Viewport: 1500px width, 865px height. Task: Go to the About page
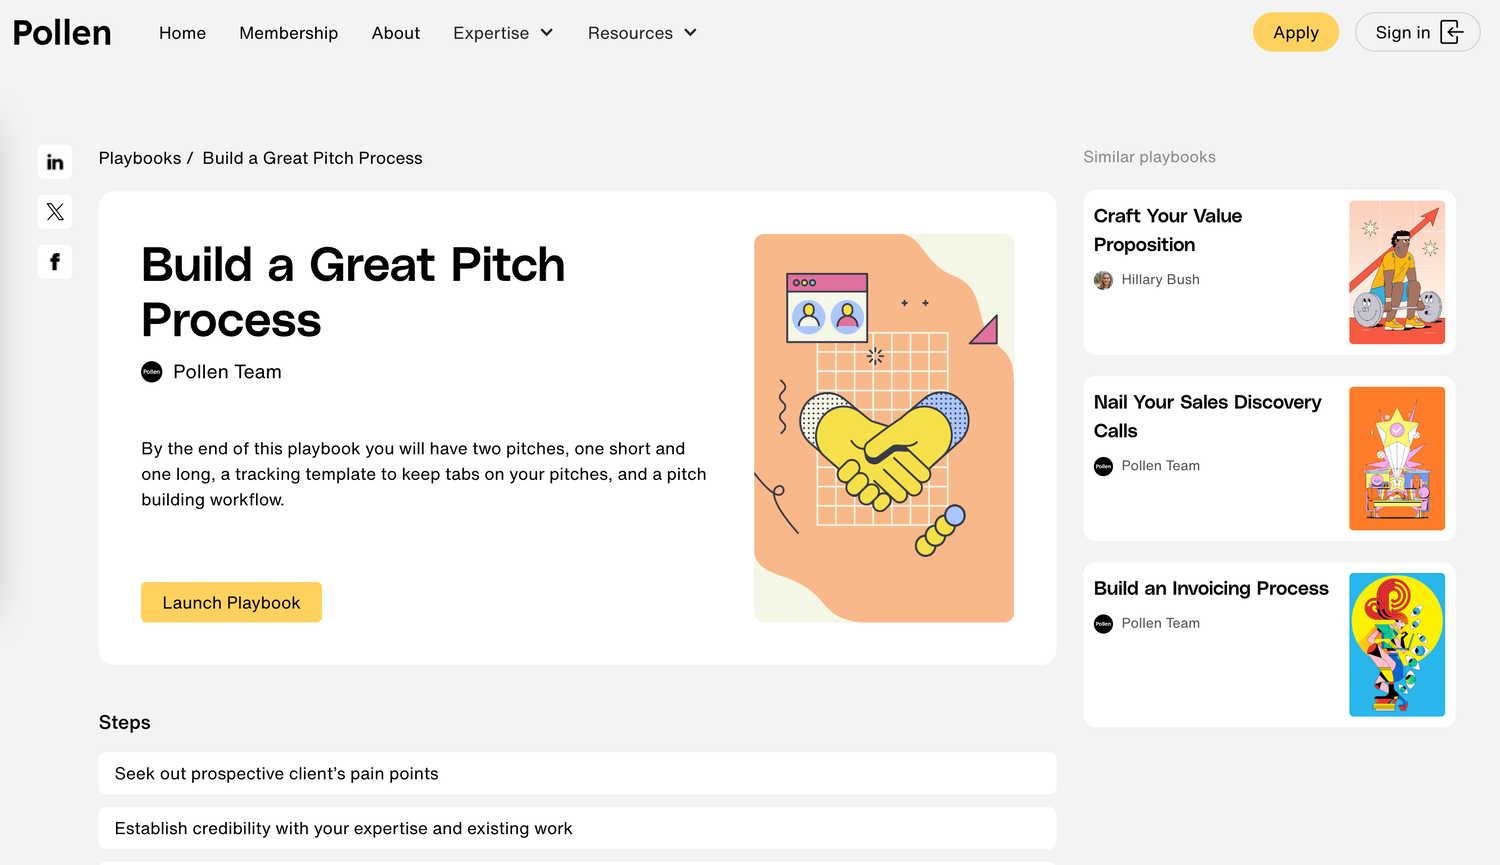click(x=396, y=33)
